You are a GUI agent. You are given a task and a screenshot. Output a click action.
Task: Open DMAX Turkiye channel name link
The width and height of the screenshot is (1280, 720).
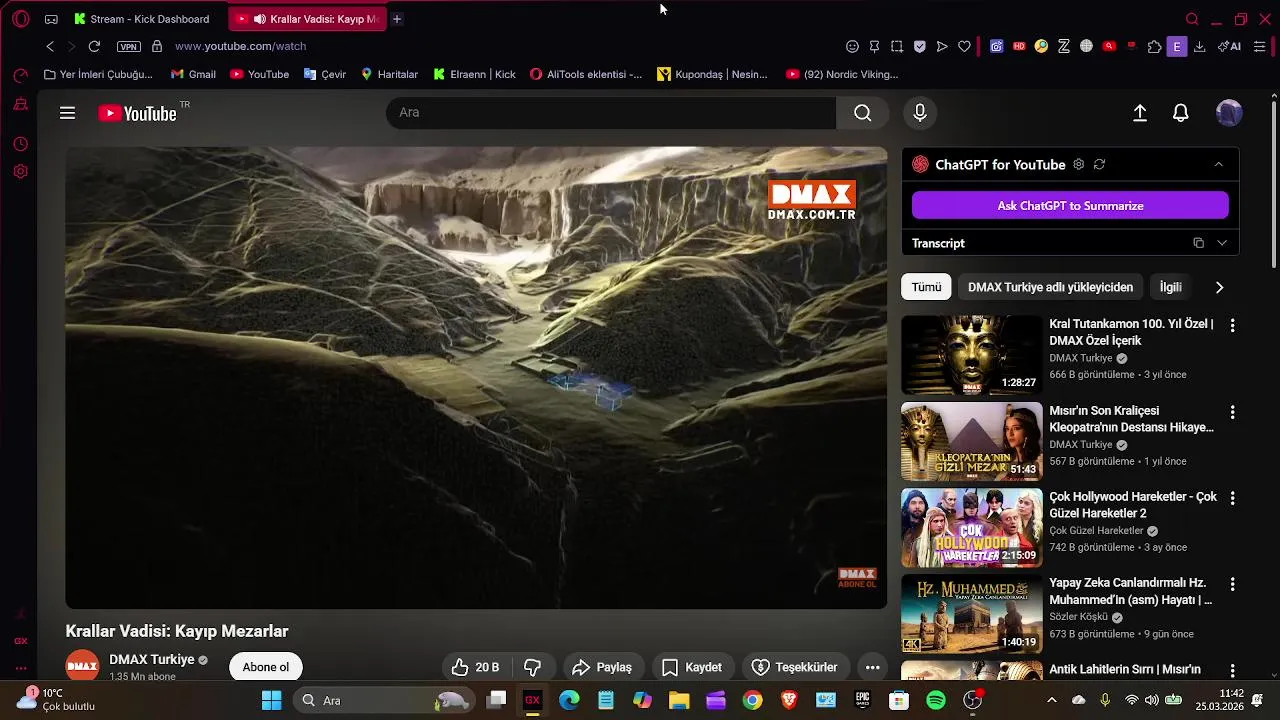(x=151, y=660)
